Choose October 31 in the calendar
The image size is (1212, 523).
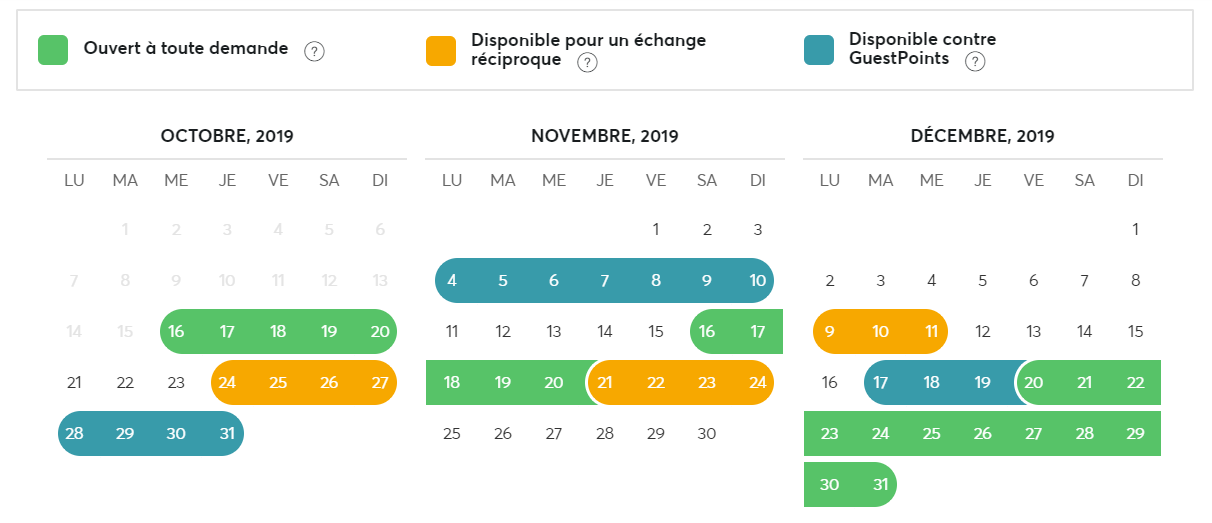click(227, 434)
